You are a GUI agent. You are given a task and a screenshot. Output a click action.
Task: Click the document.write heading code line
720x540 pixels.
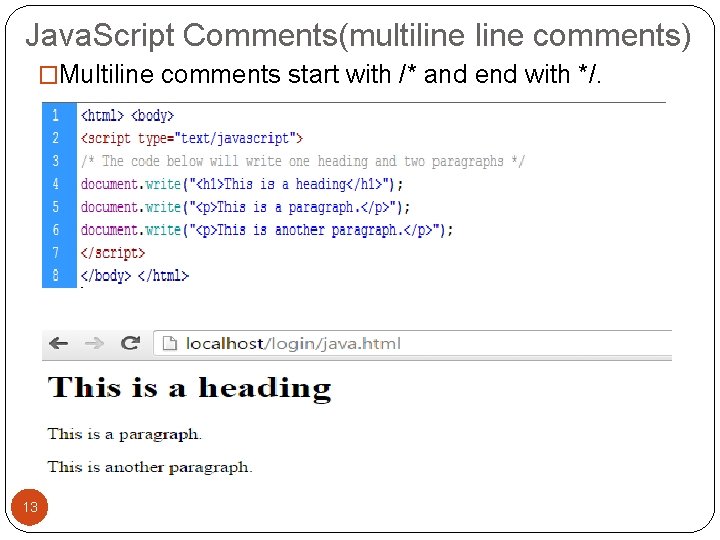(x=242, y=184)
